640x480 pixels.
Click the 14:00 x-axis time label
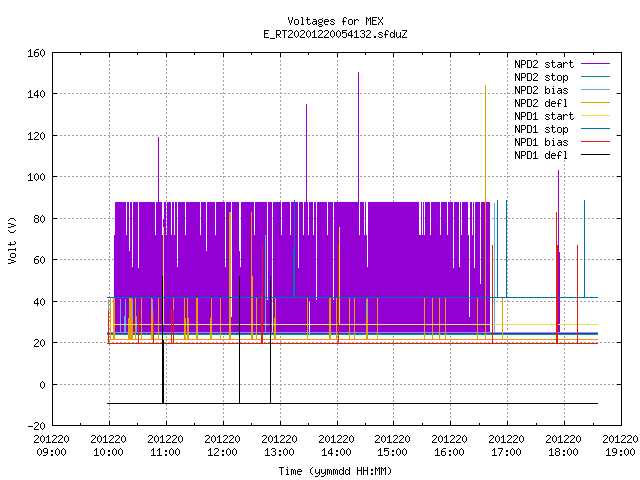tap(336, 452)
